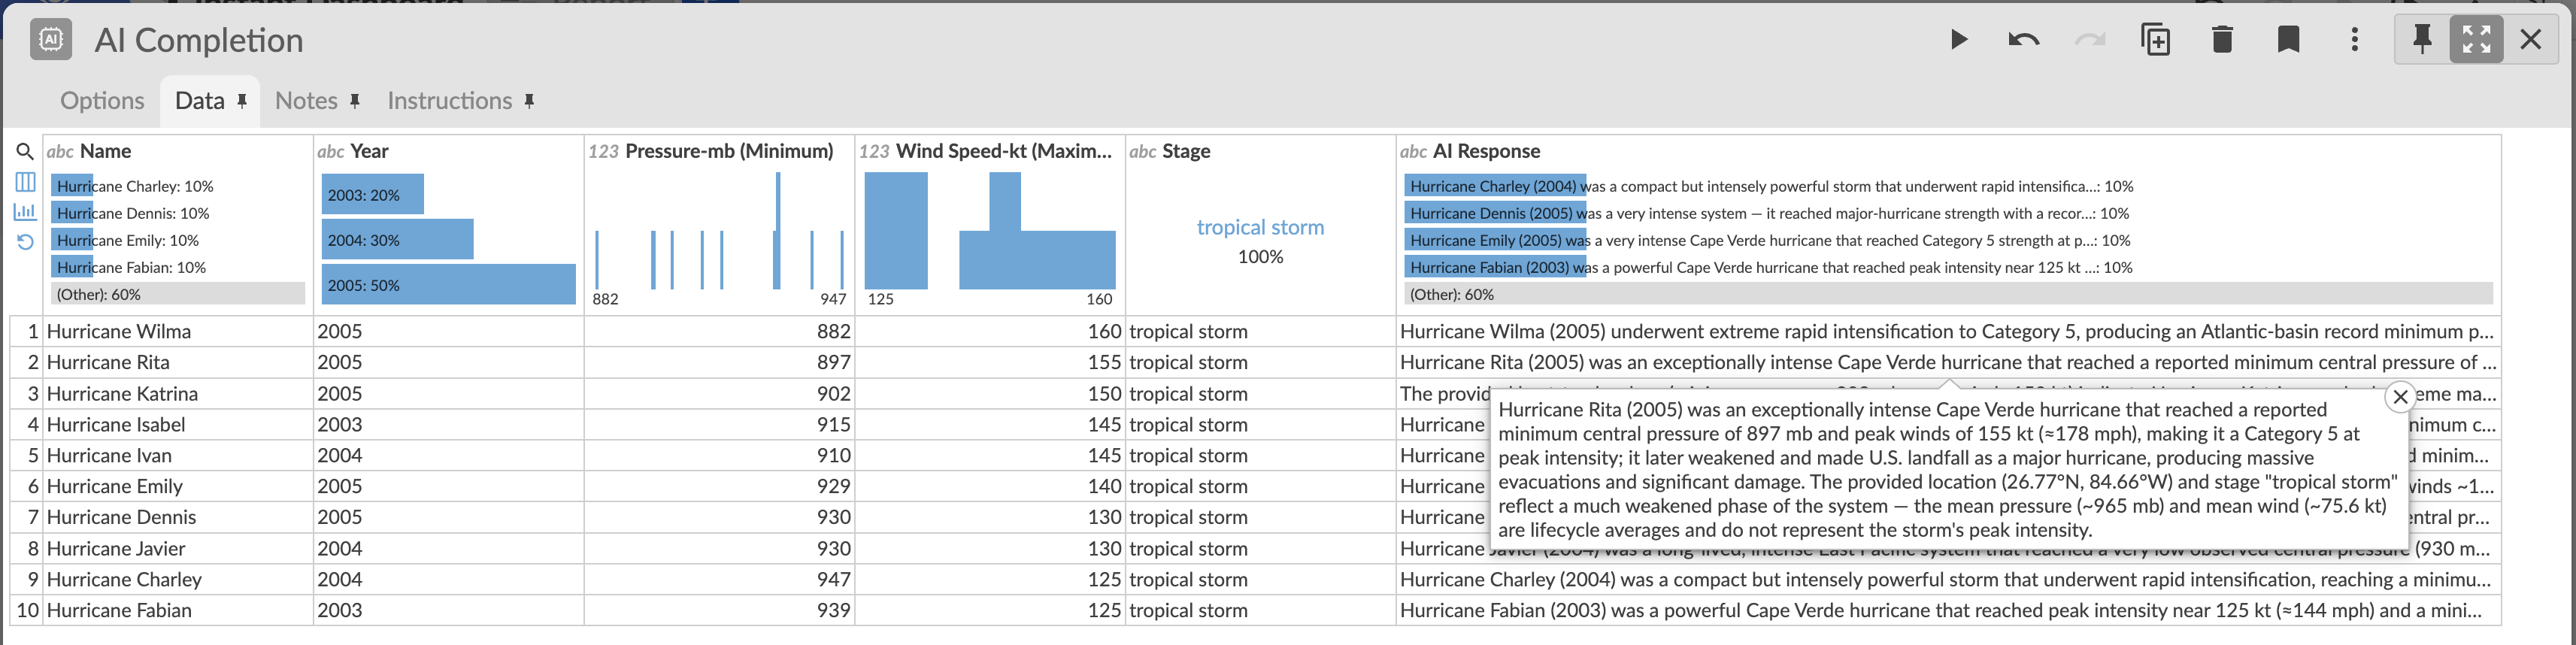Sort by the Name column header
Viewport: 2576px width, 645px height.
(x=178, y=151)
